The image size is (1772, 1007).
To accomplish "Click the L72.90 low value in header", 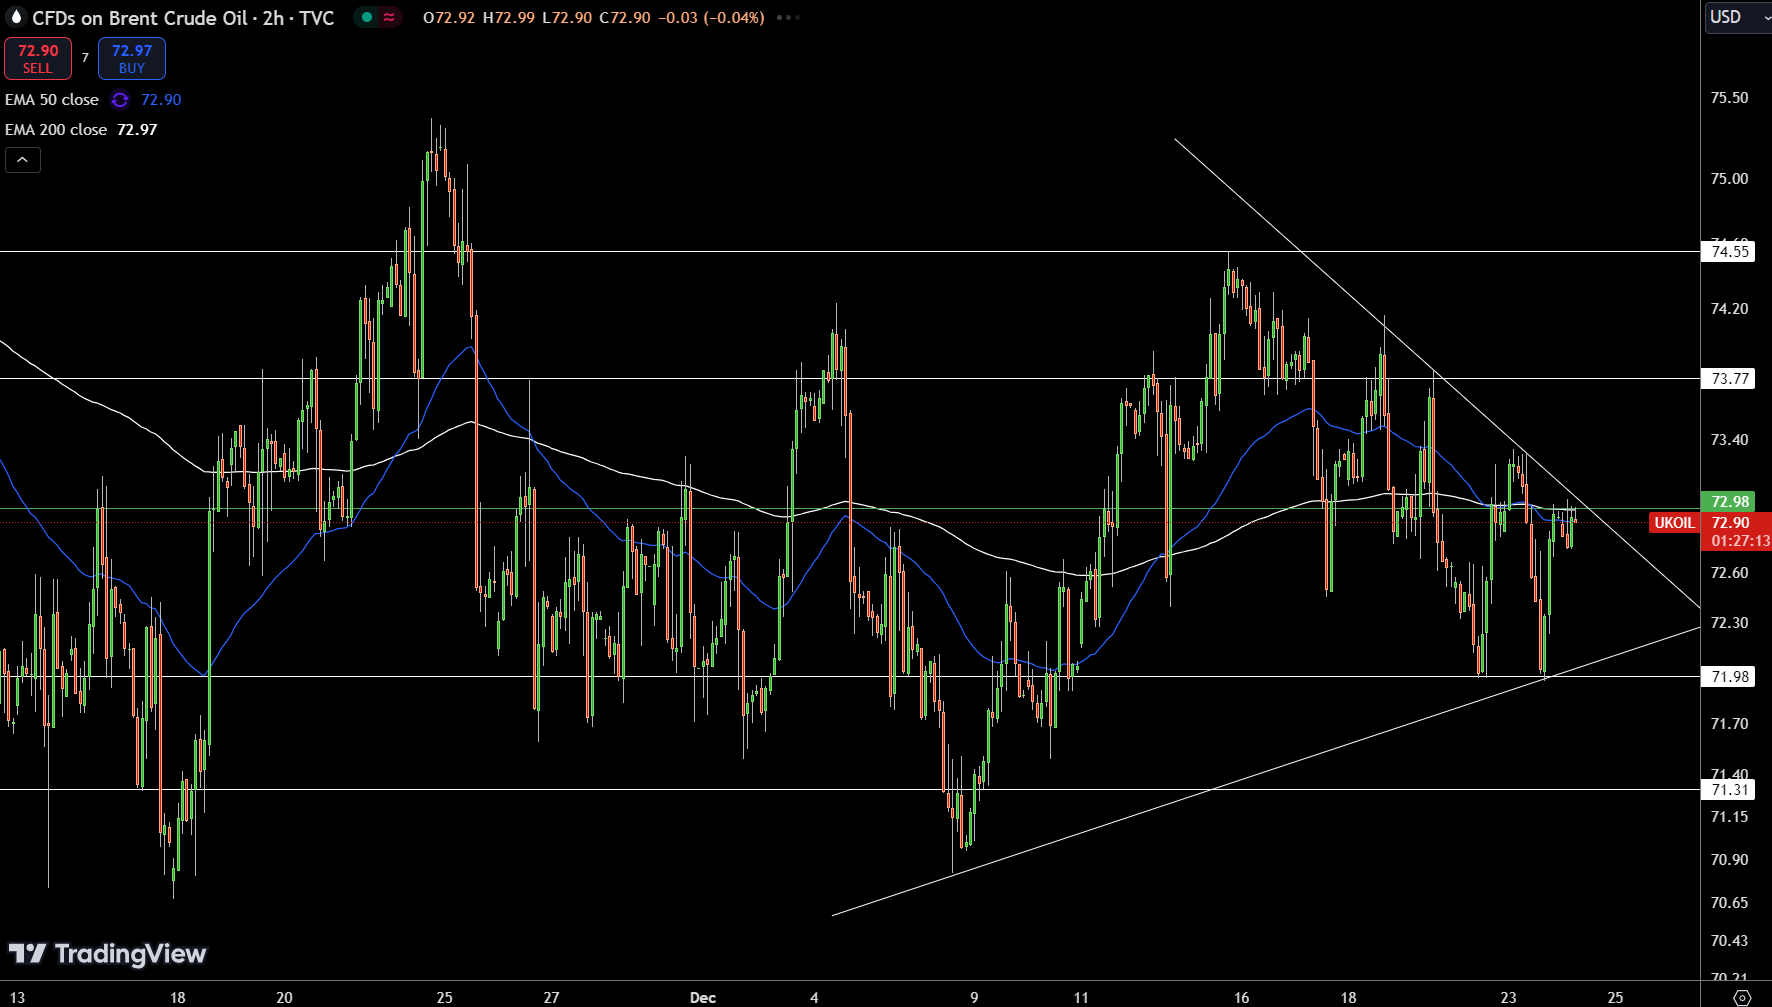I will tap(566, 17).
